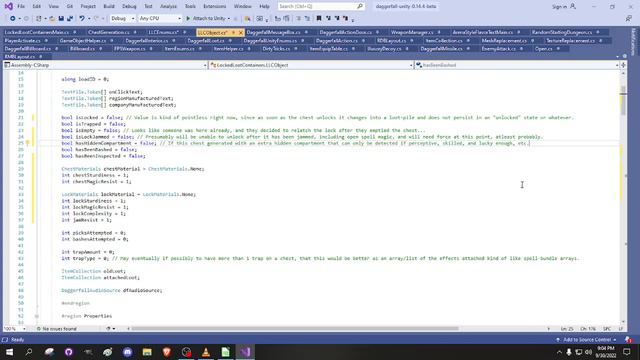Click the green Attach to Unity play button
Image resolution: width=640 pixels, height=360 pixels.
[x=188, y=18]
